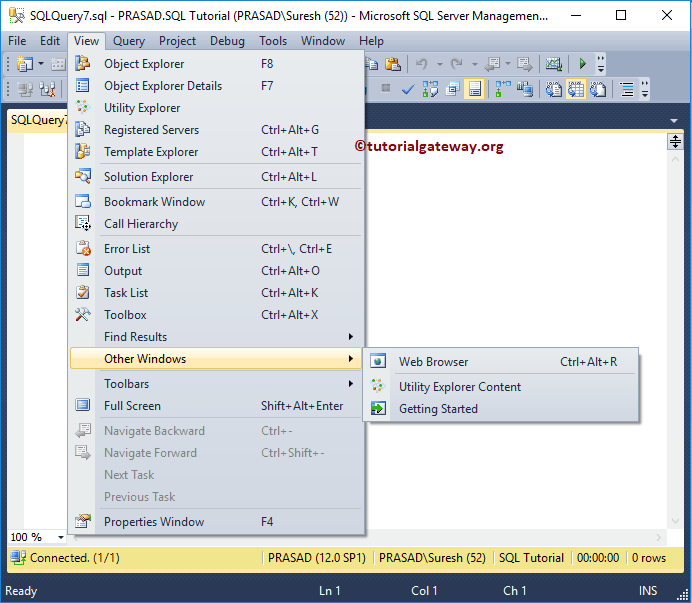Toggle Display Estimated Execution Plan icon
Image resolution: width=692 pixels, height=603 pixels.
430,89
